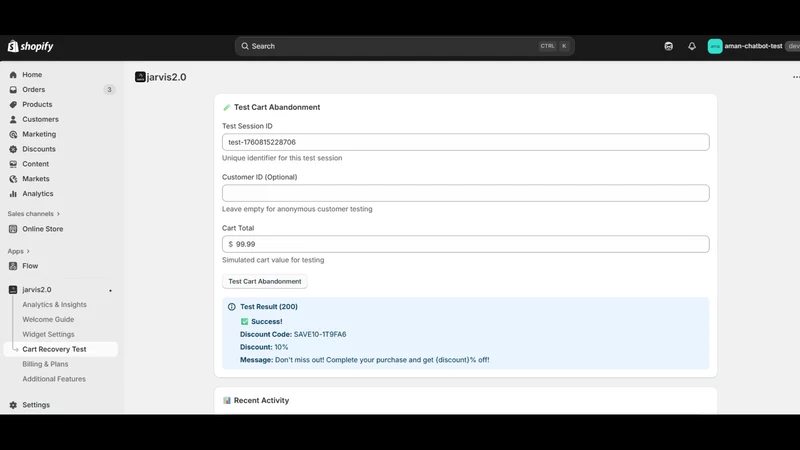Click the Test Result info icon
The height and width of the screenshot is (450, 800).
[232, 307]
